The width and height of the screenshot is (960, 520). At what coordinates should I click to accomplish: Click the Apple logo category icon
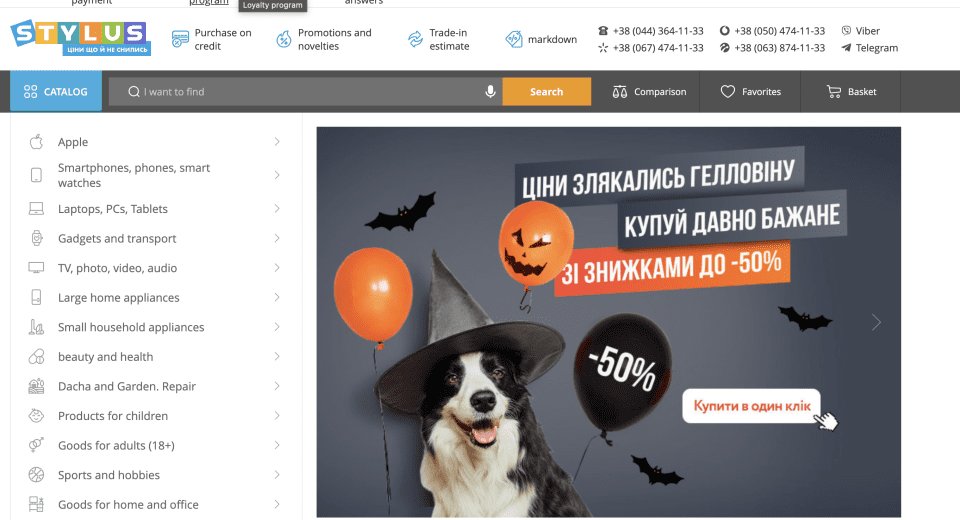[36, 142]
